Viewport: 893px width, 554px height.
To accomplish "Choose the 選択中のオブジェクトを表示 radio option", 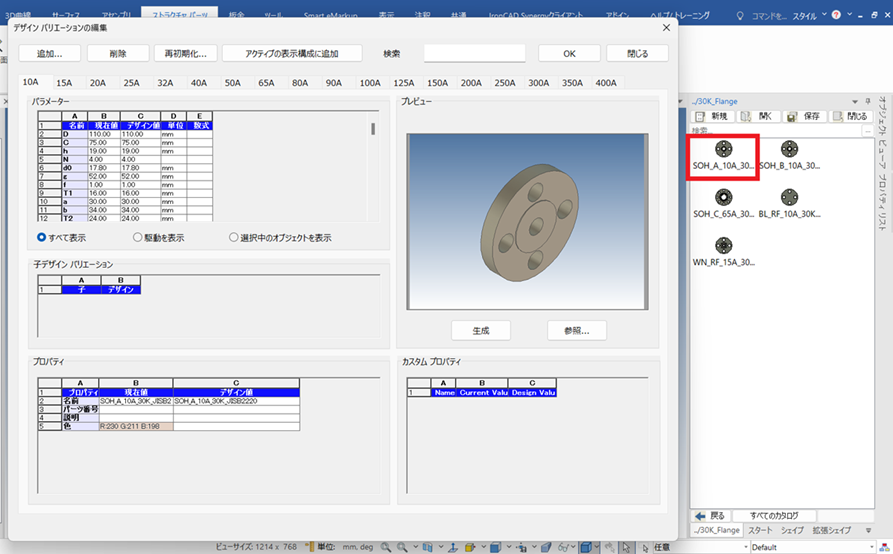I will click(234, 238).
